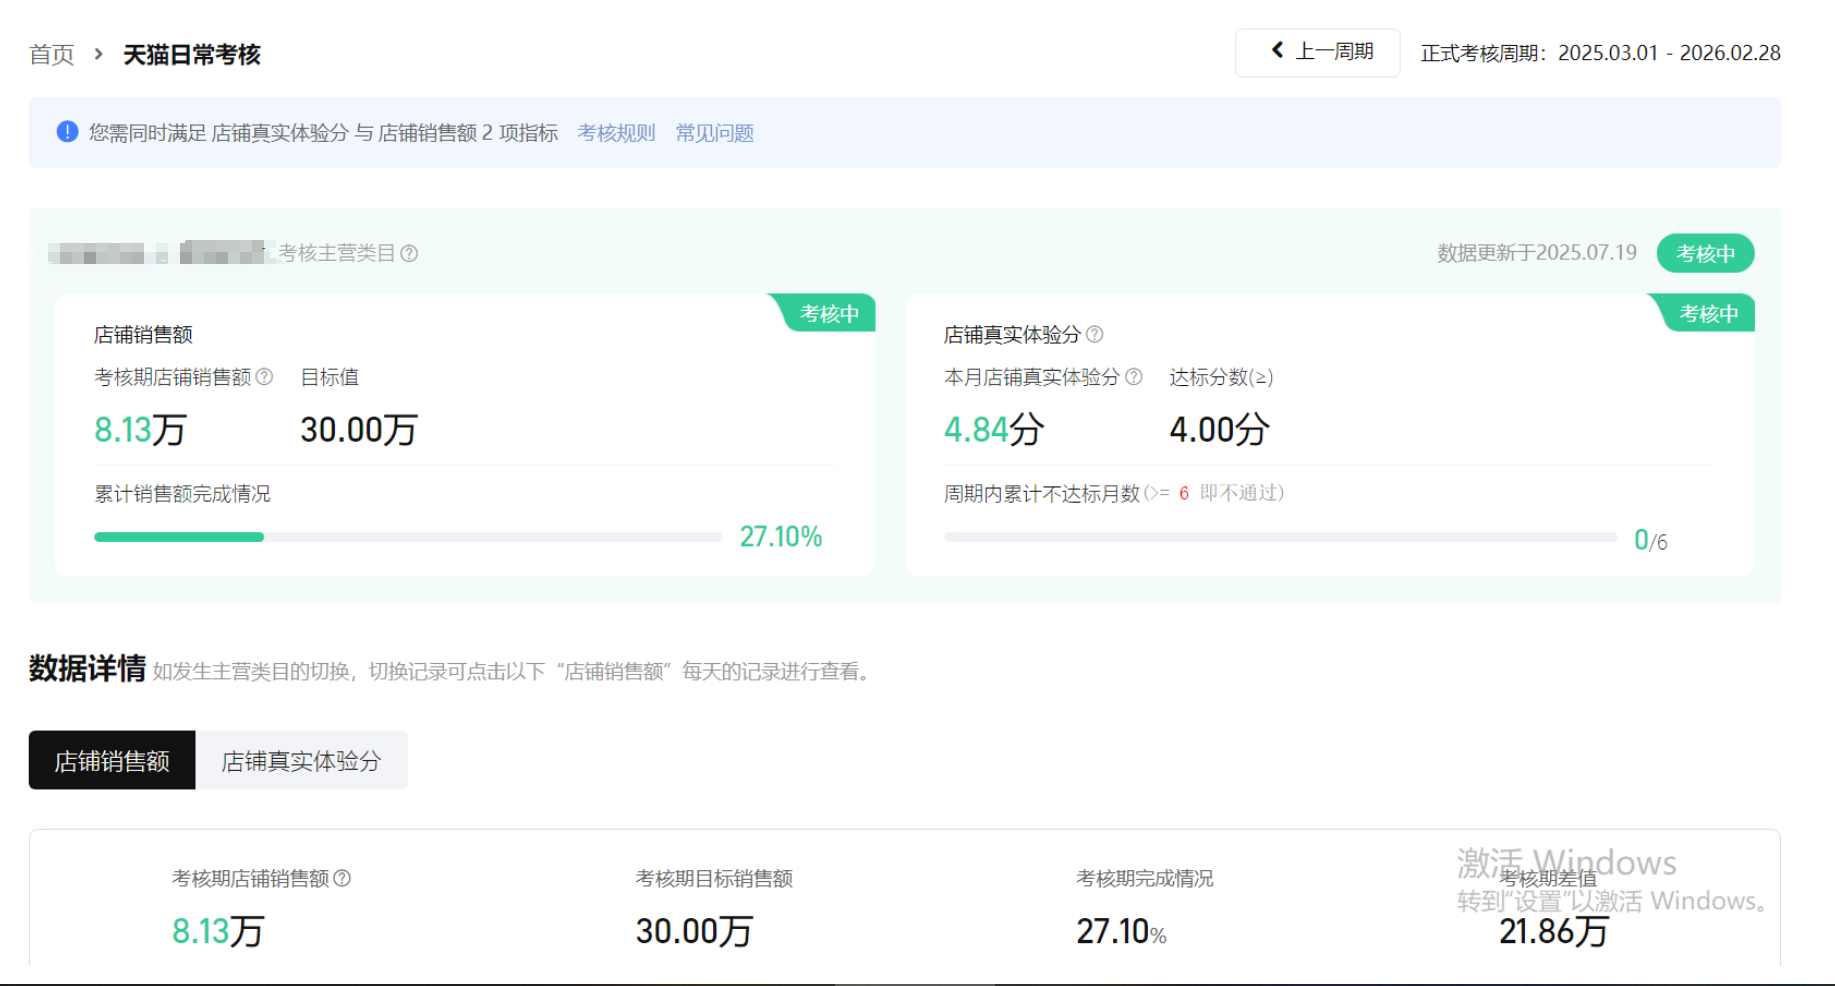1835x986 pixels.
Task: Click help icon in 数据详情 考核期店铺销售额 column
Action: click(342, 878)
